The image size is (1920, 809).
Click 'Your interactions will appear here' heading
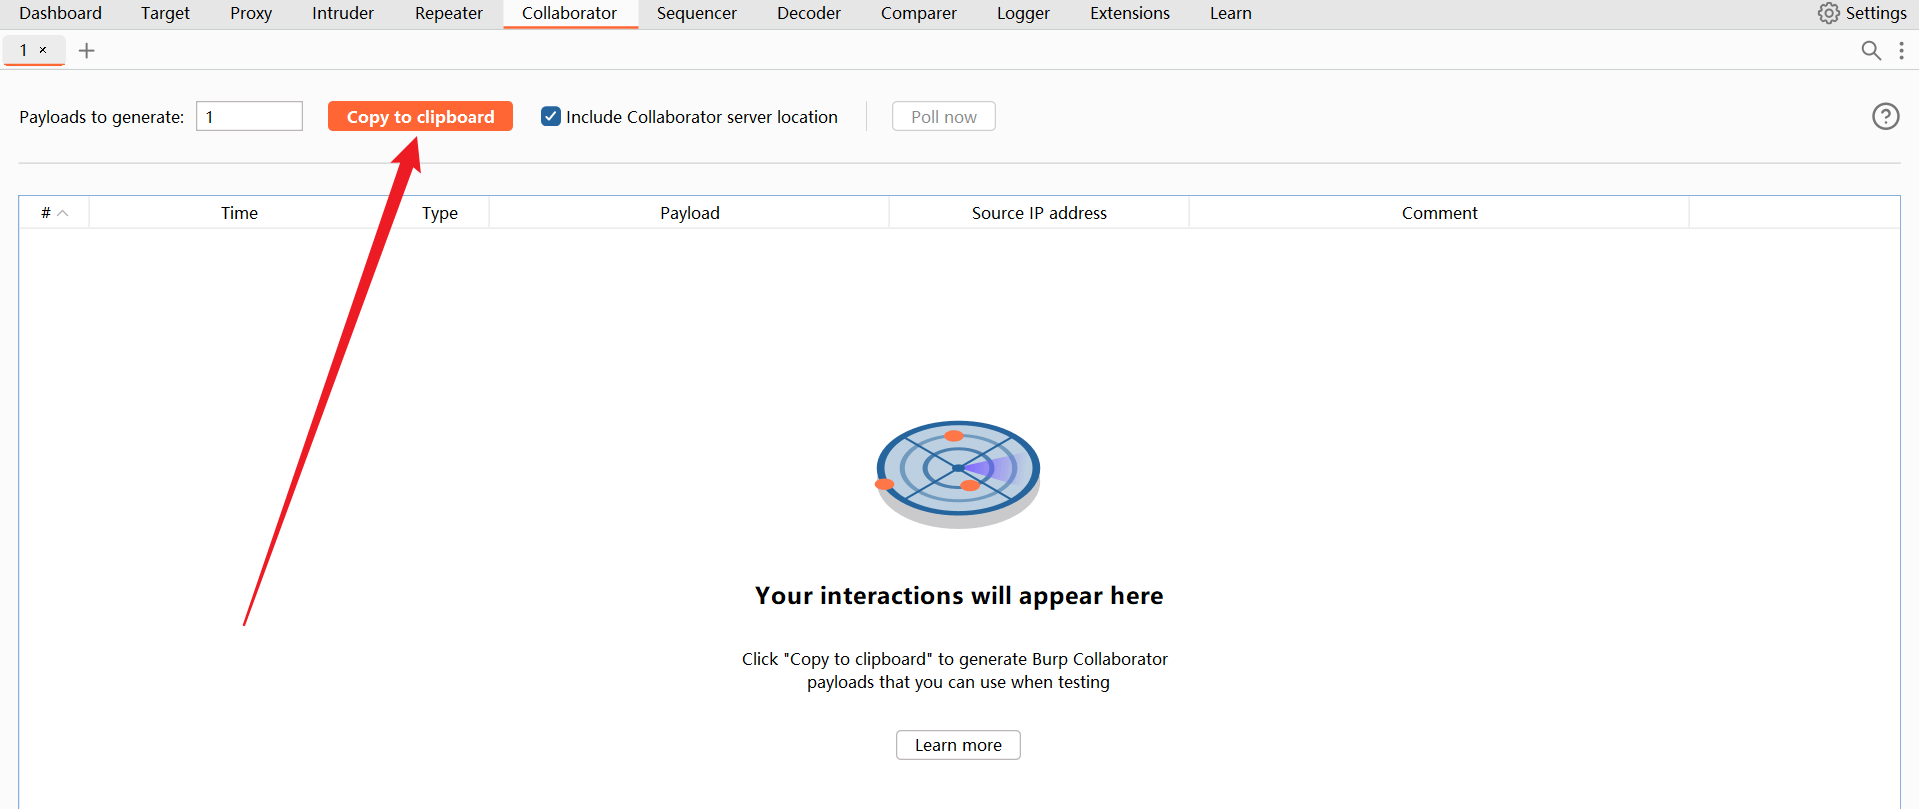point(959,595)
